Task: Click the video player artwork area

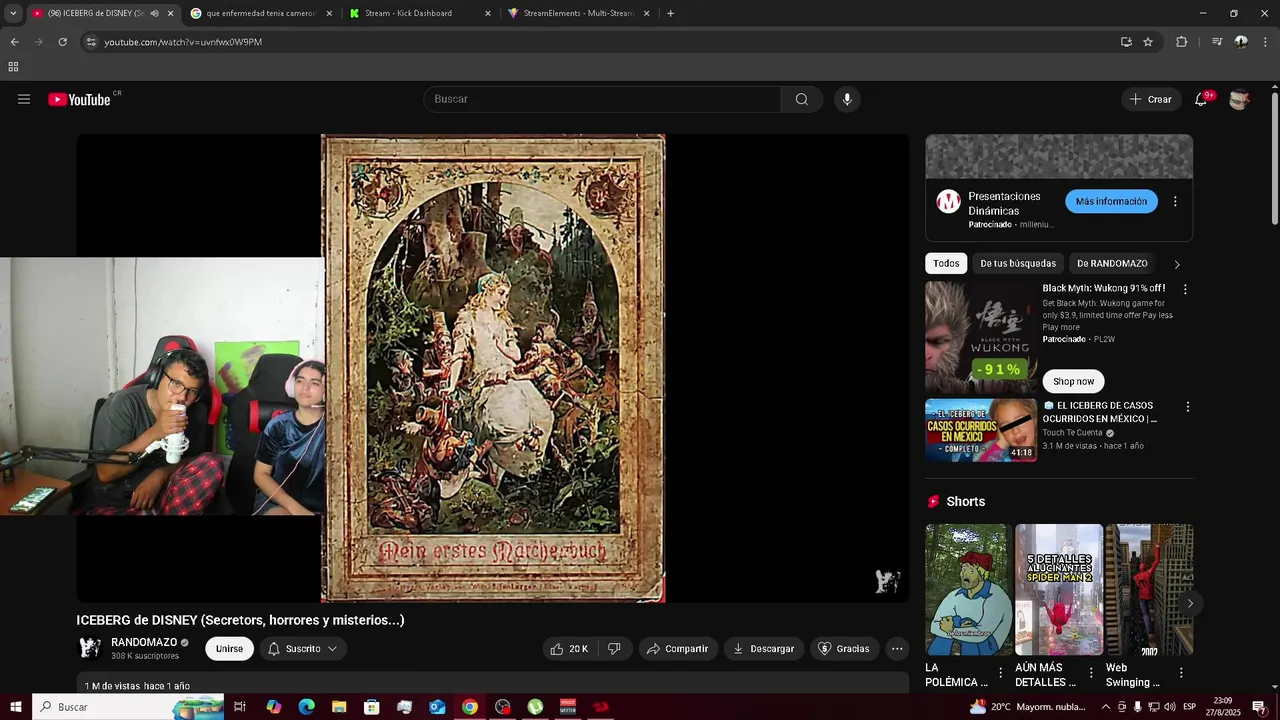Action: pos(493,368)
